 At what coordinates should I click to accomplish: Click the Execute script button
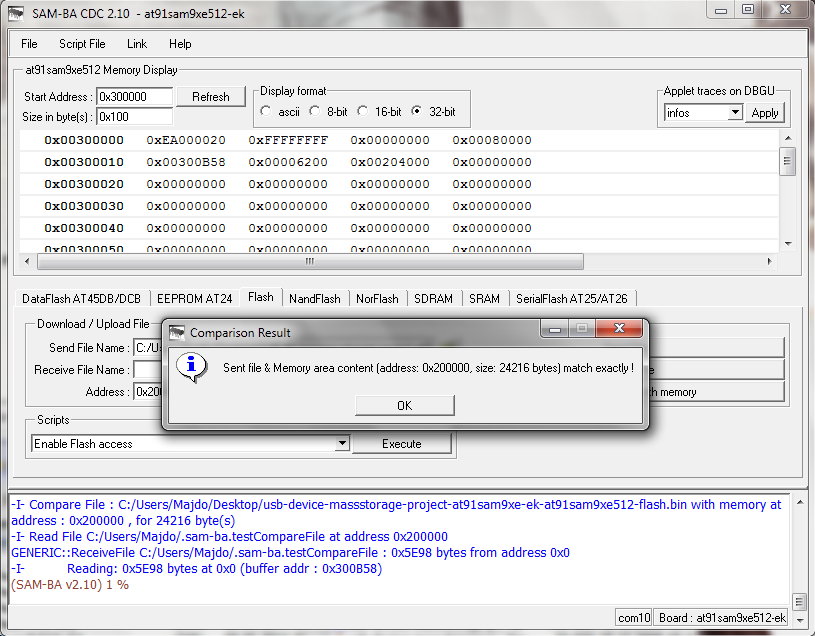point(401,444)
